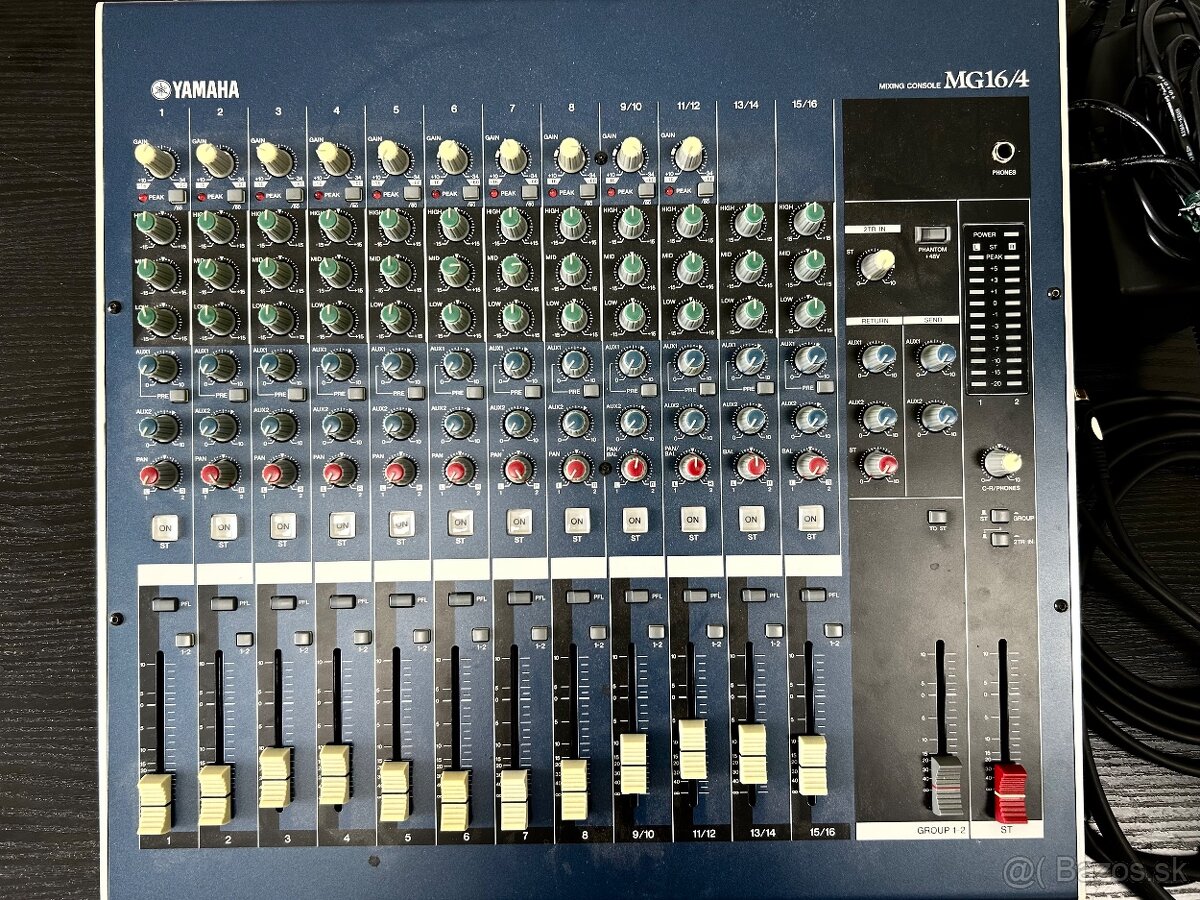Click the channel 15/16 fader
1200x900 pixels.
(x=812, y=765)
